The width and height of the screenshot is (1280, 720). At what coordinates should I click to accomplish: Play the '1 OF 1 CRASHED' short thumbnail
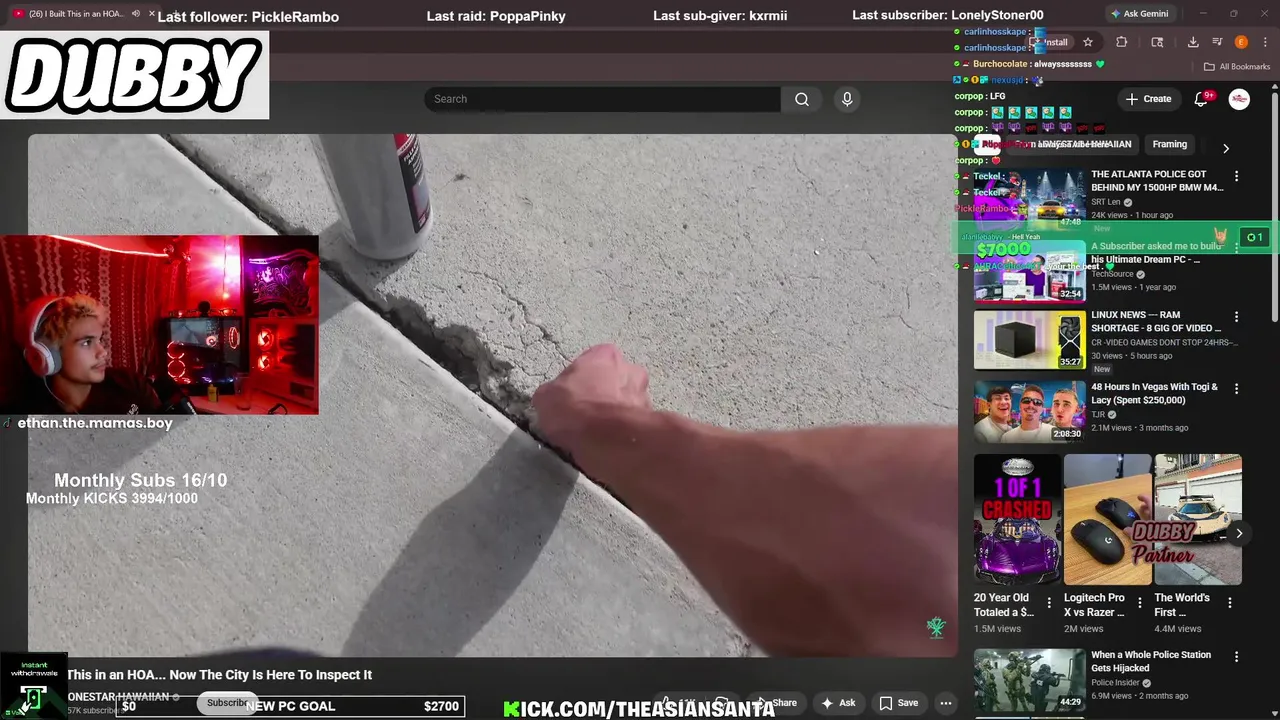point(1018,519)
